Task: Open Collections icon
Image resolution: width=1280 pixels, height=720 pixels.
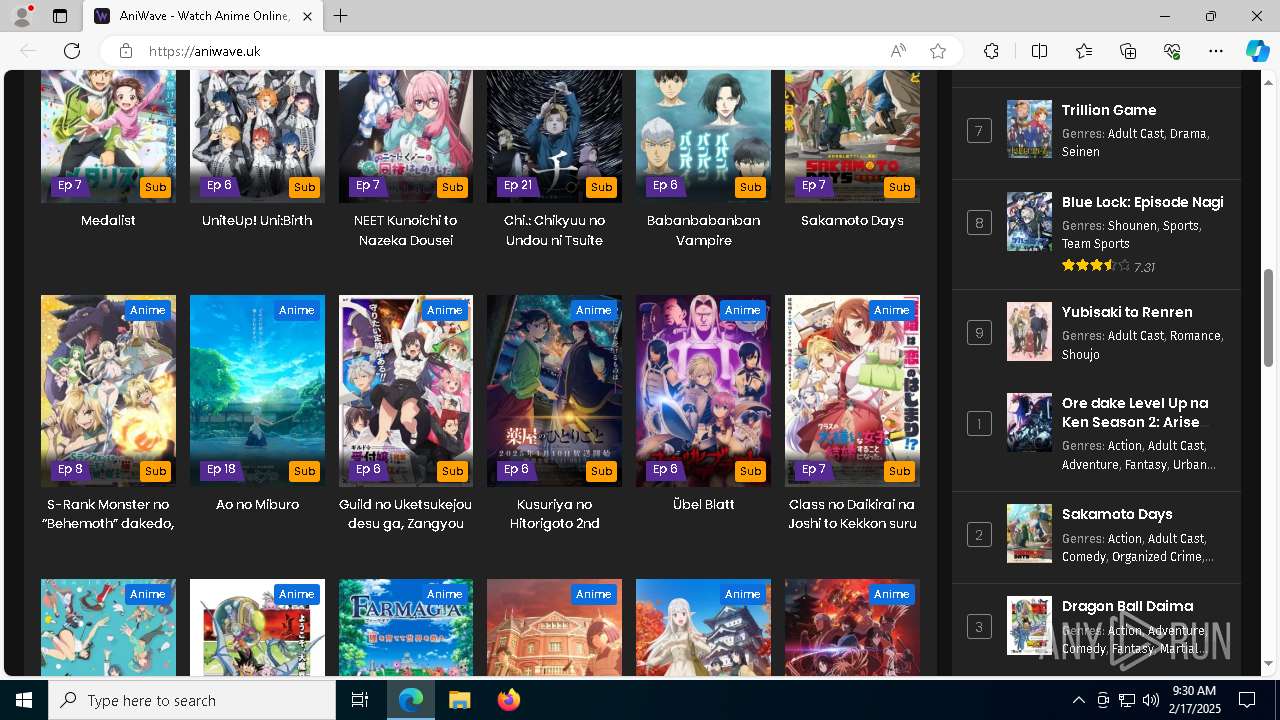Action: tap(1128, 51)
